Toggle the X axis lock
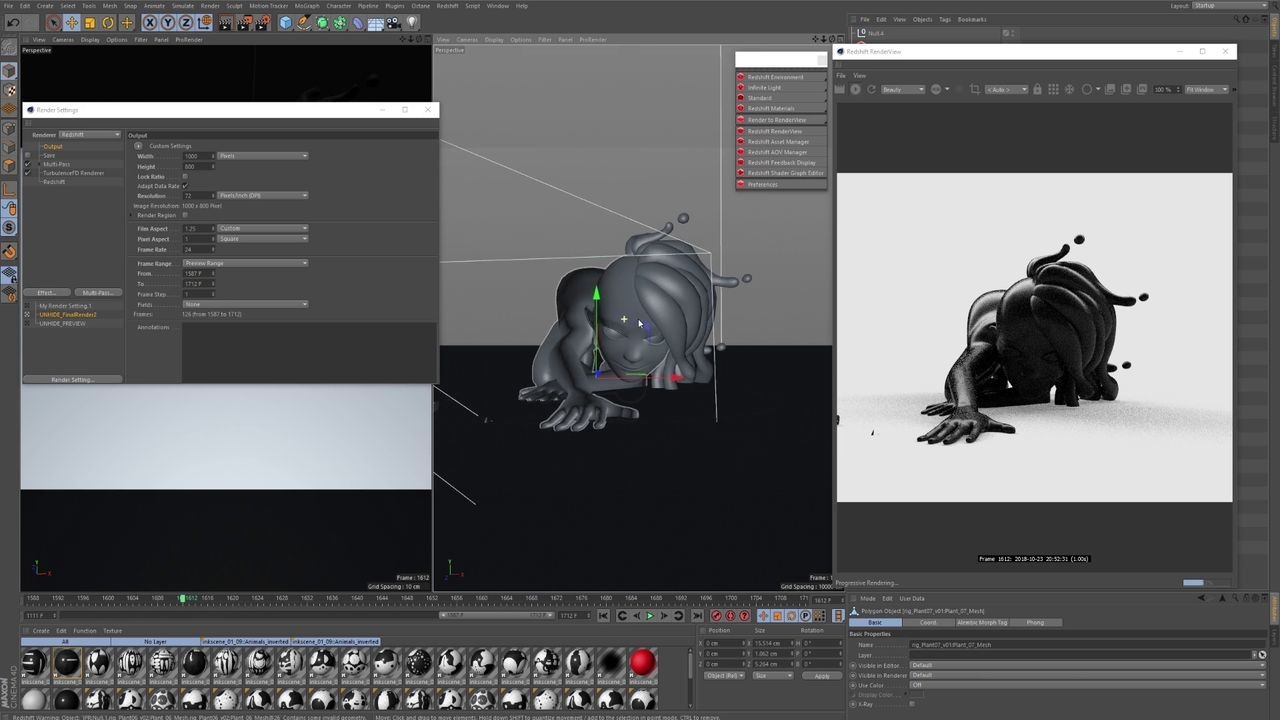This screenshot has height=720, width=1280. 151,22
